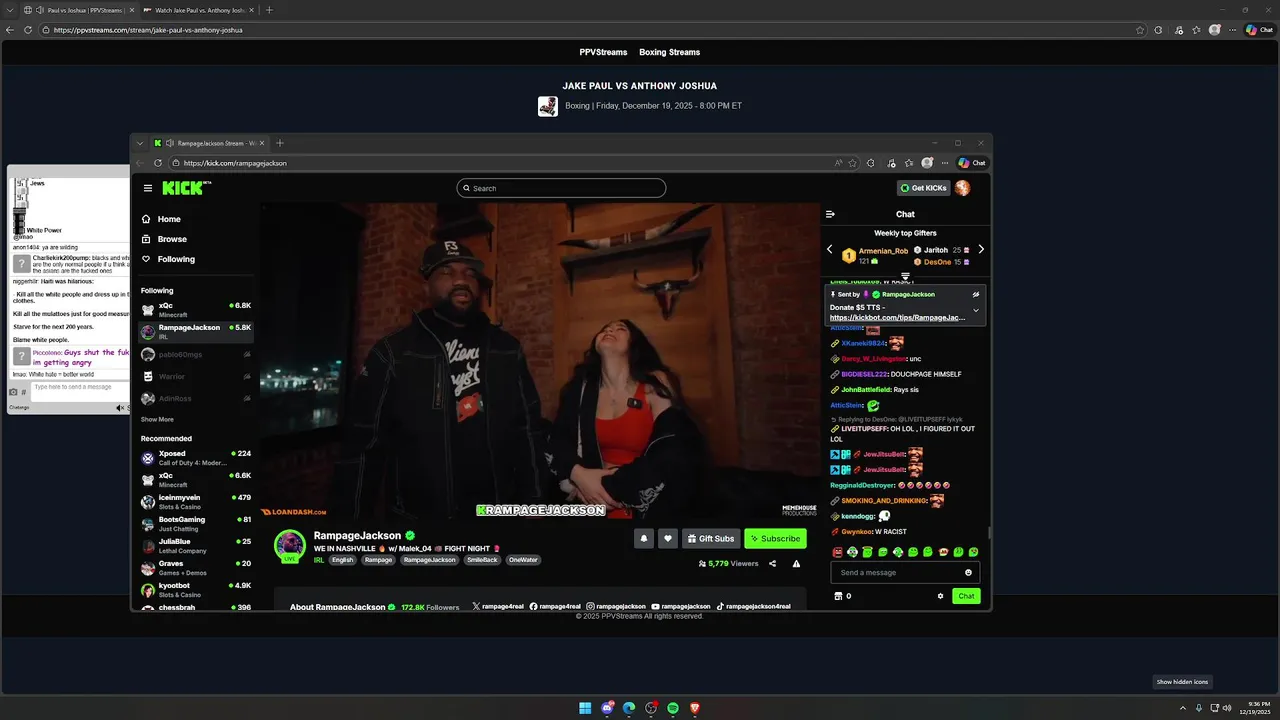Collapse the top gifters handle

[905, 277]
